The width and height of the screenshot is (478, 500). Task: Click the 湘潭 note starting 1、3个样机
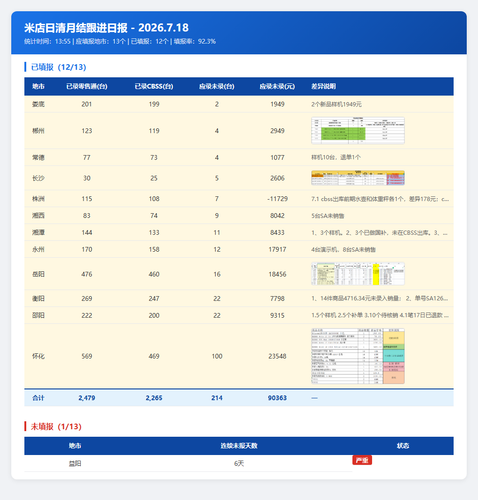[x=379, y=232]
